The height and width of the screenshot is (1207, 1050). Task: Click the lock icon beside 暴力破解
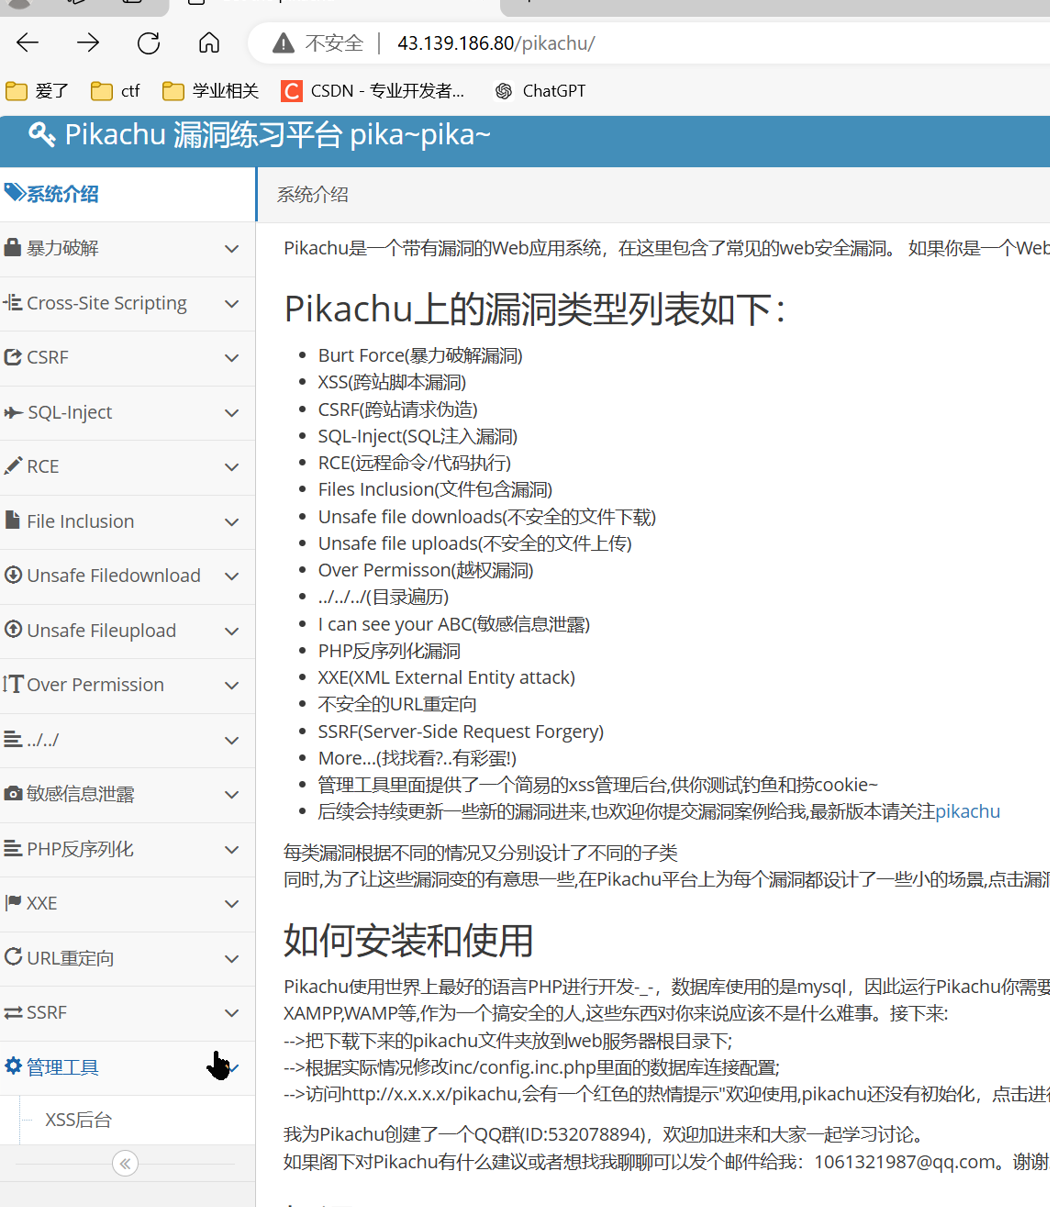tap(13, 247)
